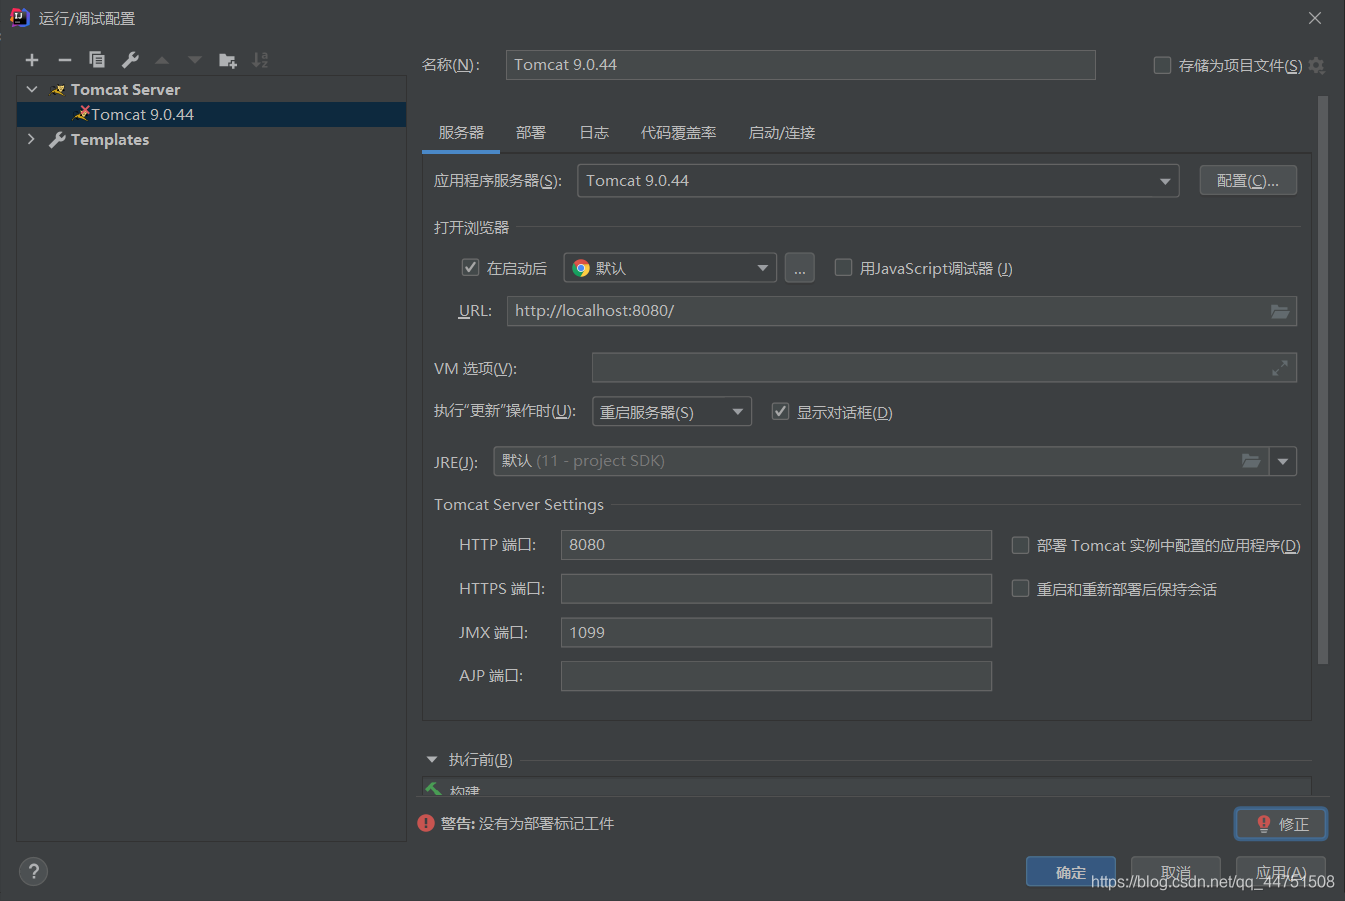Enable the JavaScript debugger checkbox
The image size is (1345, 901).
(843, 267)
